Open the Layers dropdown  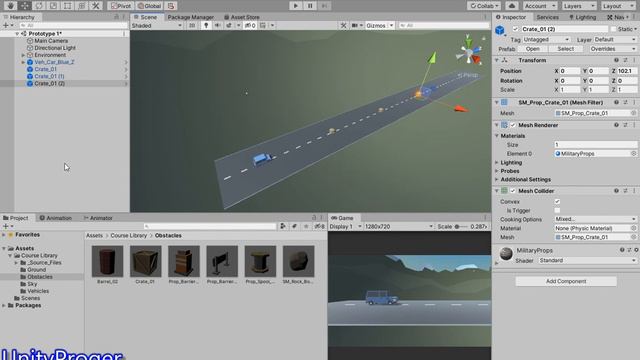[579, 6]
